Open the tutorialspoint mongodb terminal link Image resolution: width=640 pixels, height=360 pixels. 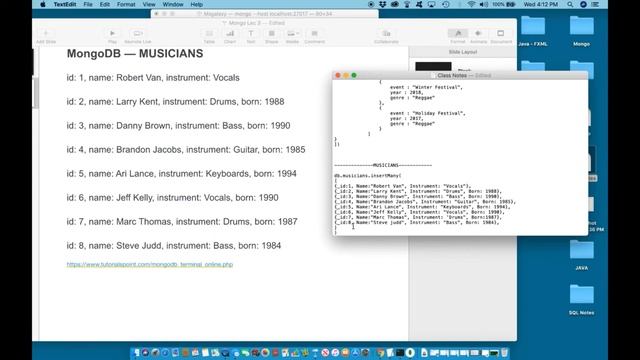coord(150,264)
